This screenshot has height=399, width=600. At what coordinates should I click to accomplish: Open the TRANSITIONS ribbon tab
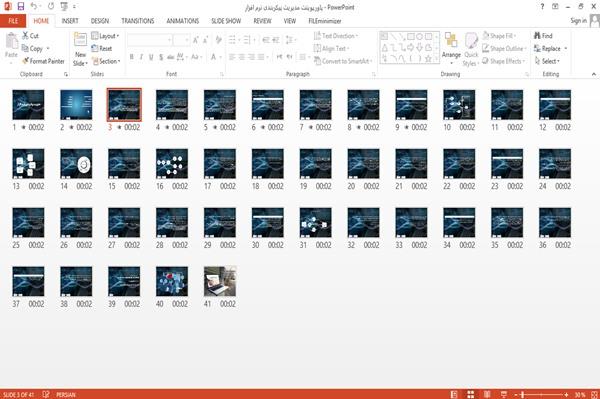click(x=138, y=21)
